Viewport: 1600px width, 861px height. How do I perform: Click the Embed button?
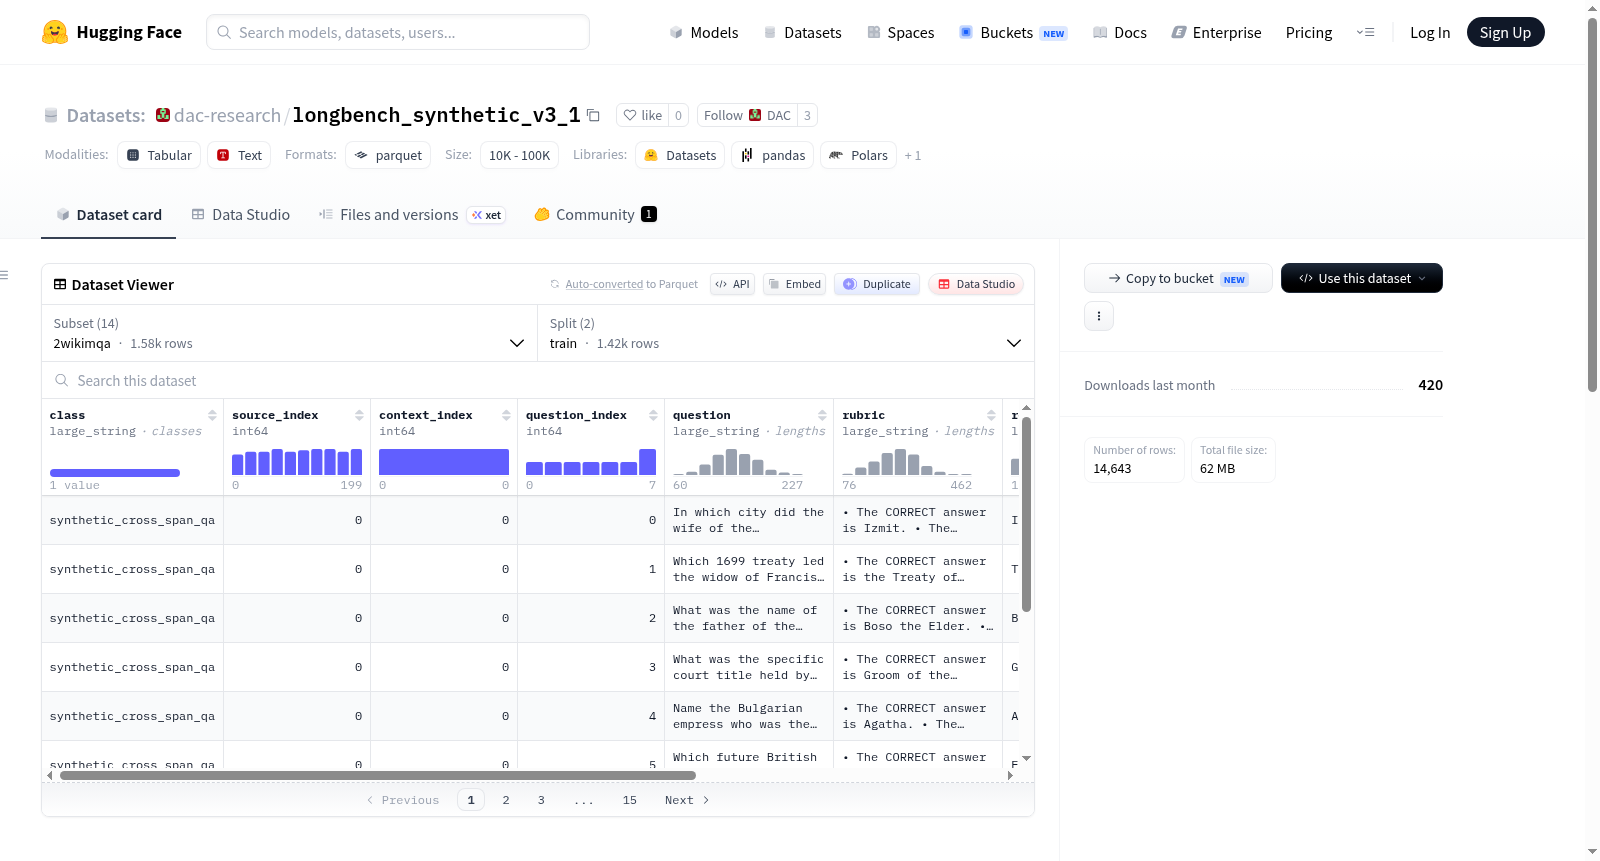click(x=794, y=284)
